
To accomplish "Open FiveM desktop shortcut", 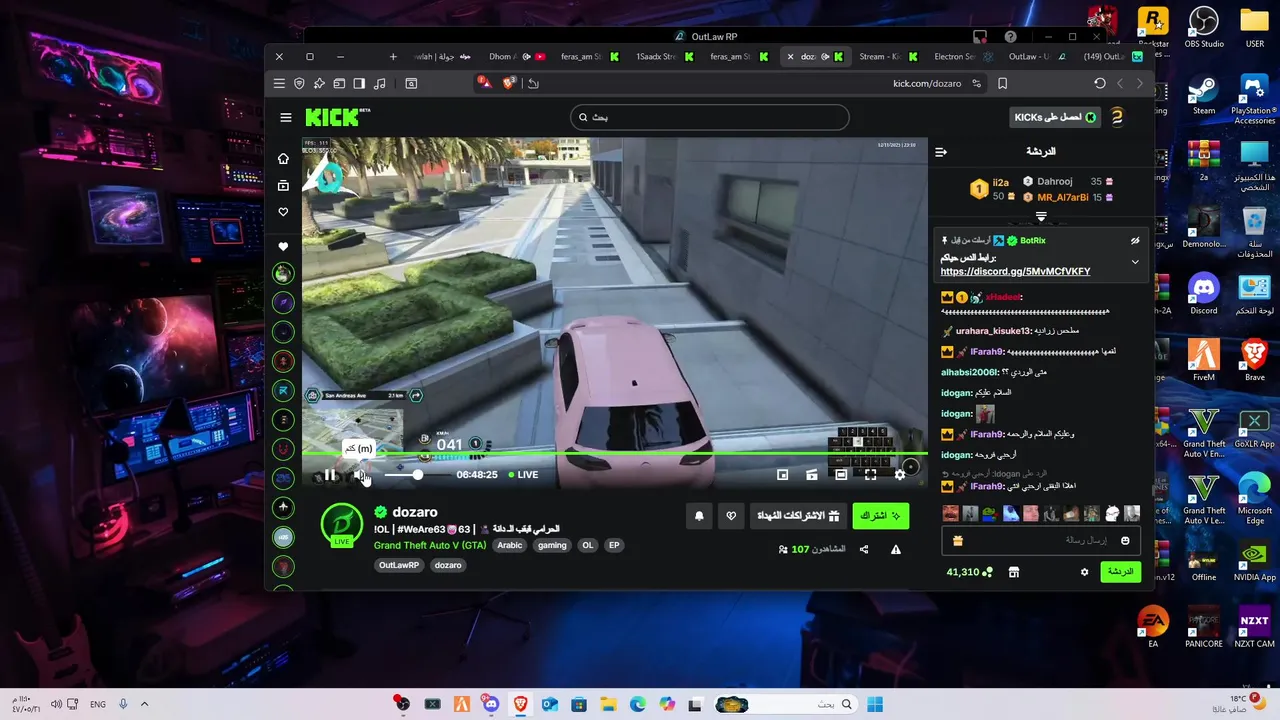I will point(1204,361).
